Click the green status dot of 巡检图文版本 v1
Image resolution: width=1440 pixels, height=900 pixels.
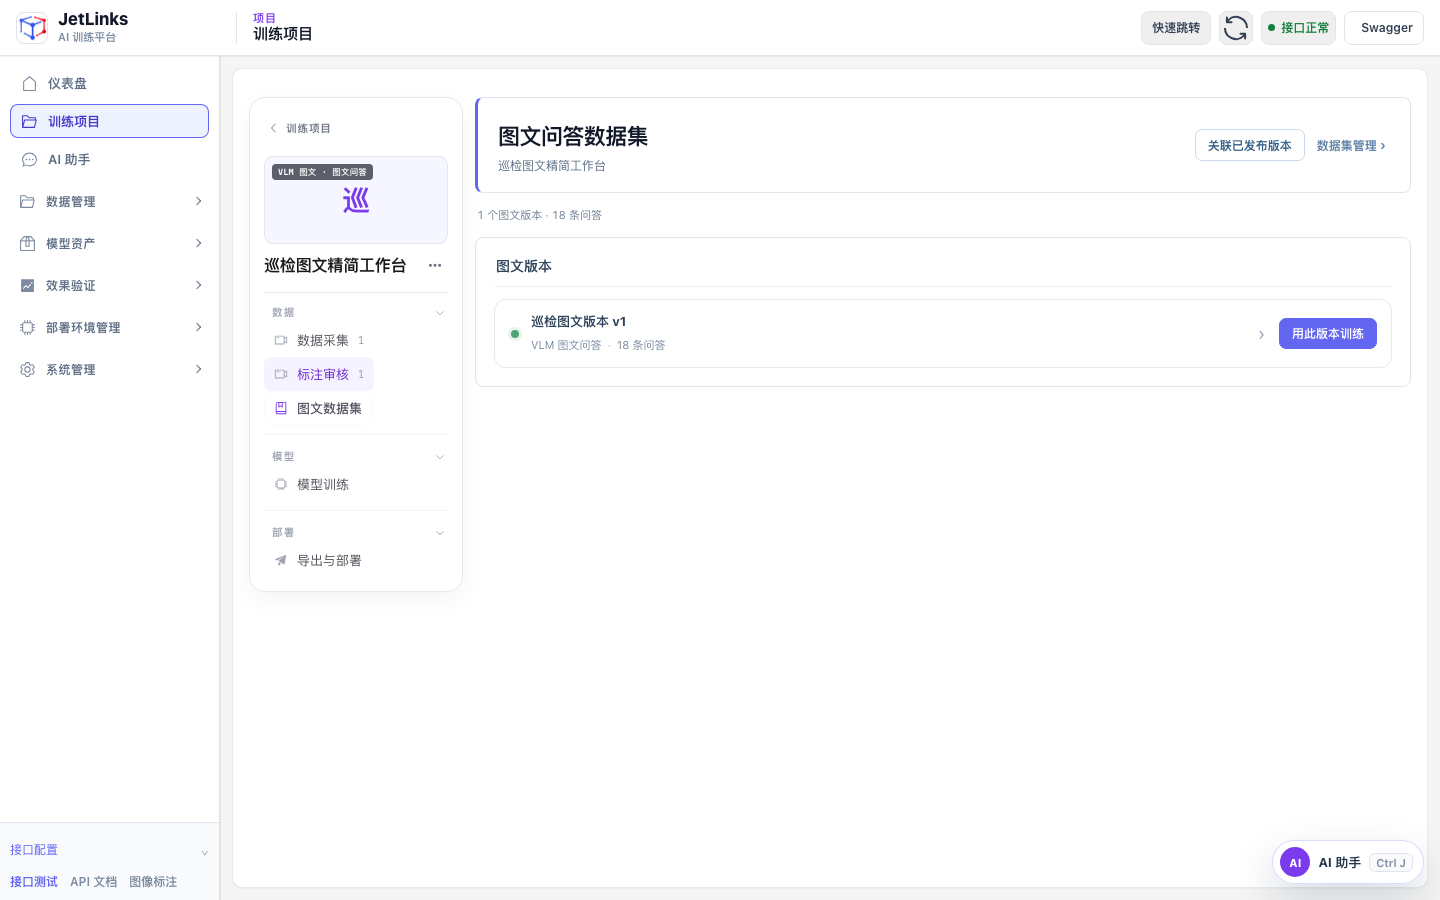click(x=515, y=334)
